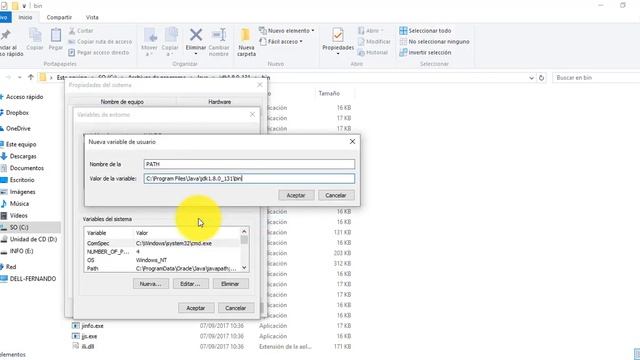The image size is (640, 360).
Task: Focus the Buscar en bin search box
Action: click(x=596, y=78)
